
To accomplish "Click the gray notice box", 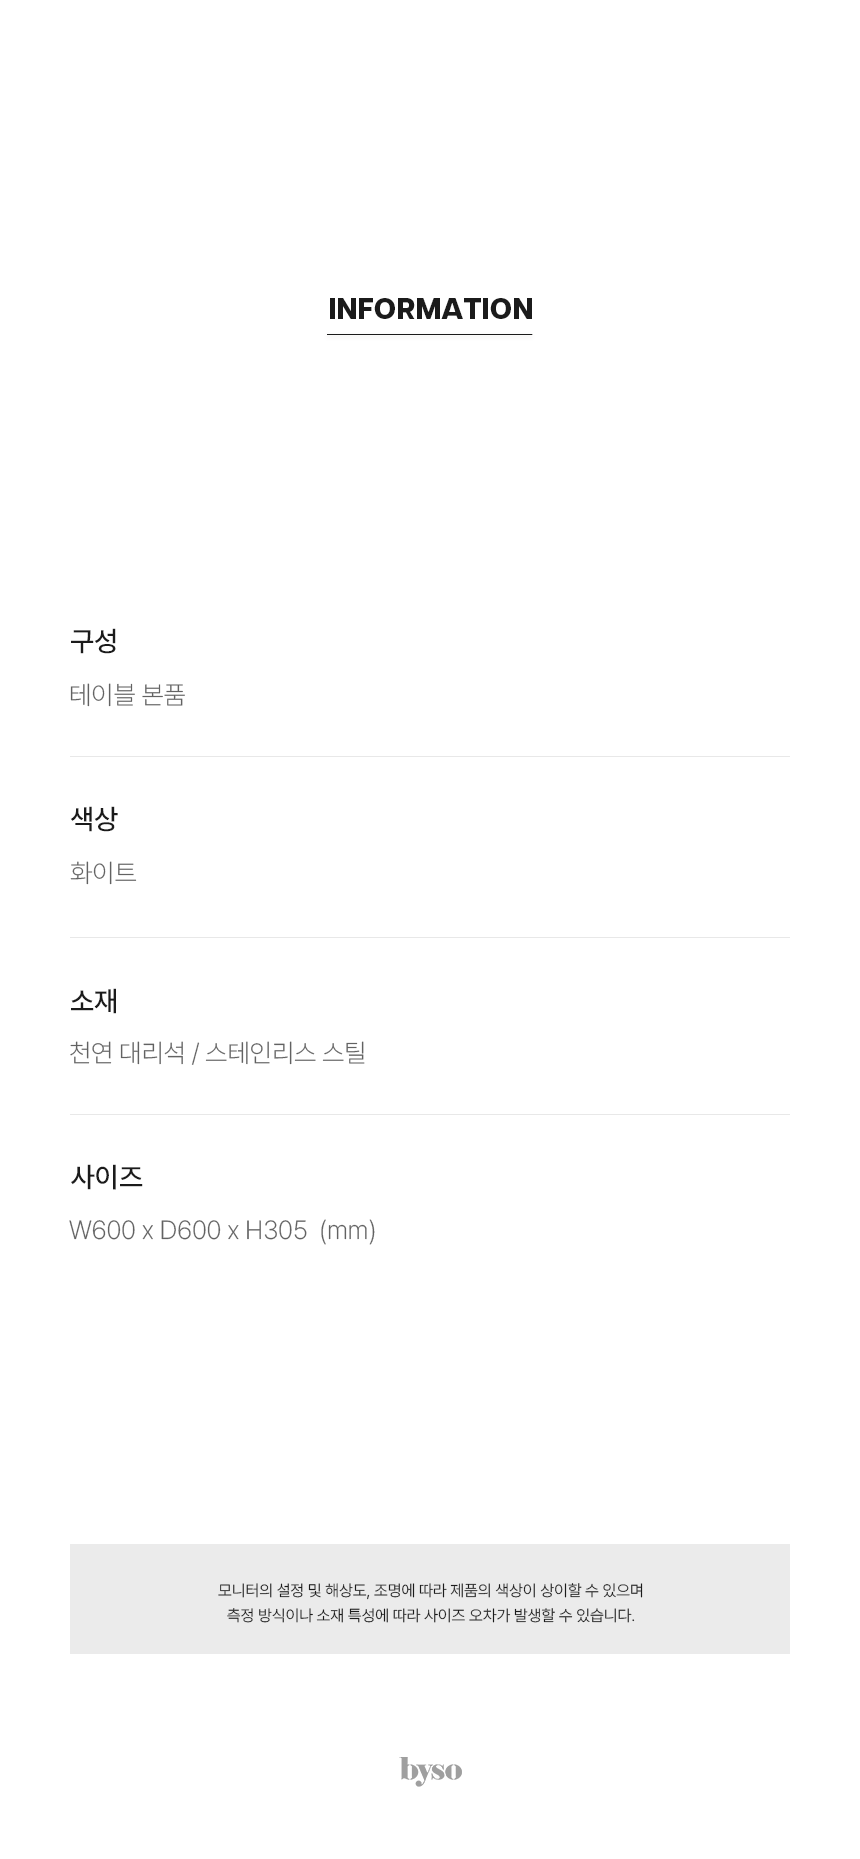I will pos(430,1598).
